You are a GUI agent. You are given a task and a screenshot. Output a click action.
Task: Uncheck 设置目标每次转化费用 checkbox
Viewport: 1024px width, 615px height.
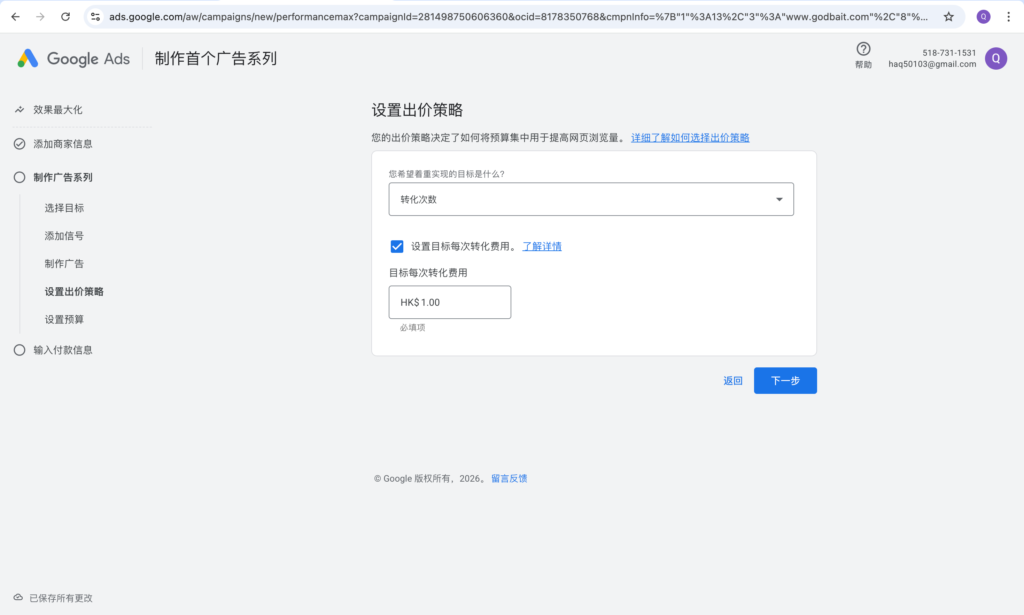[397, 246]
